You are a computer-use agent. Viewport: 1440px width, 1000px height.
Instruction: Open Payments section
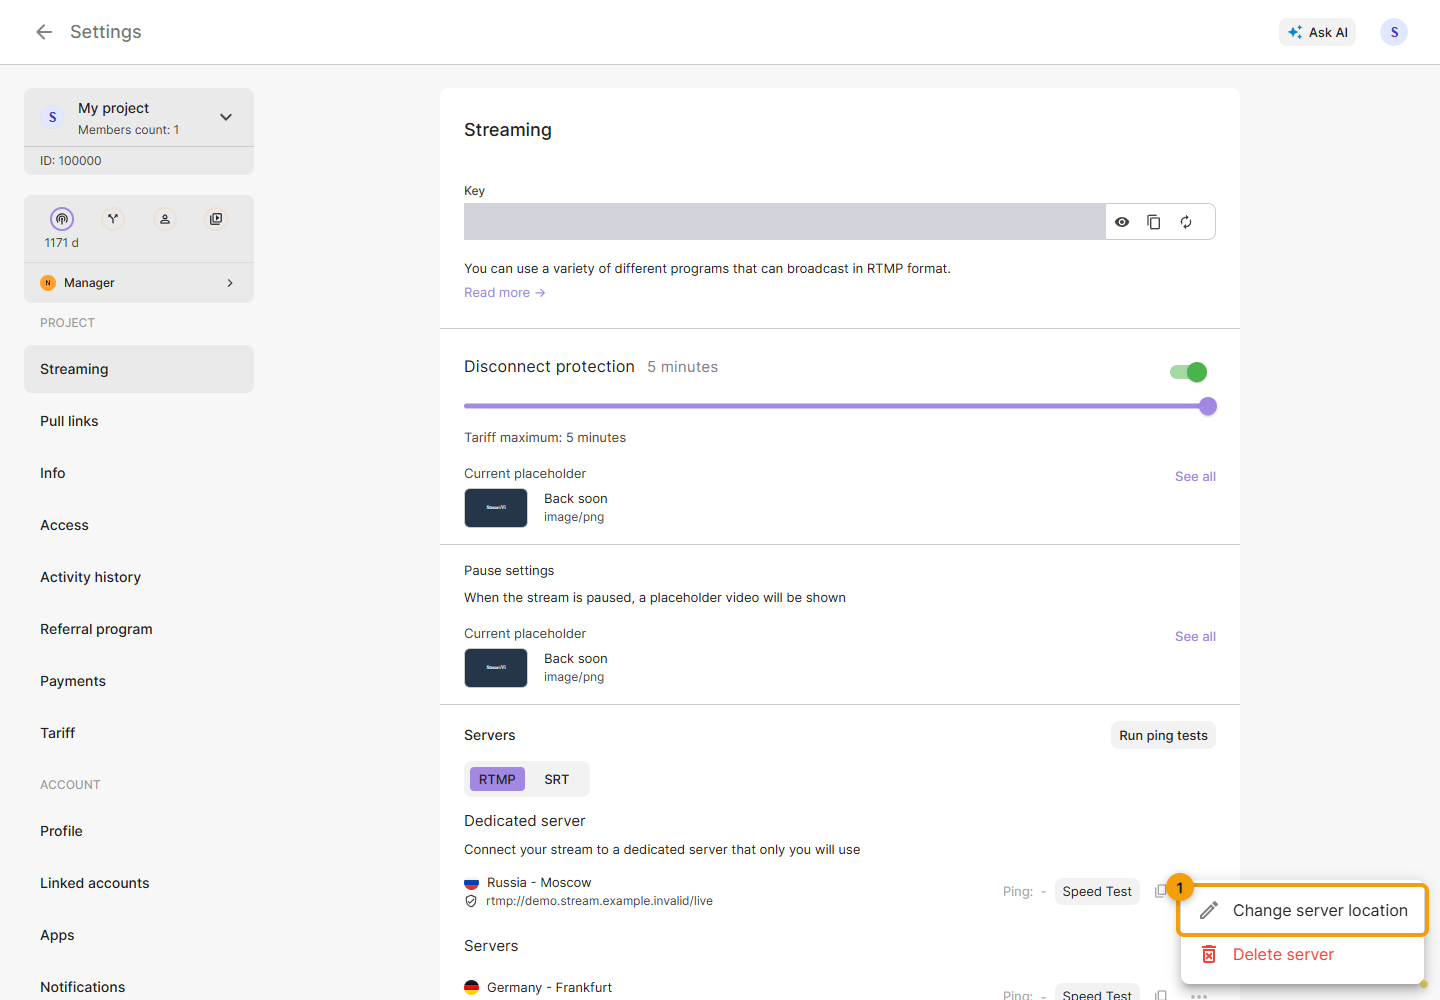(x=139, y=681)
